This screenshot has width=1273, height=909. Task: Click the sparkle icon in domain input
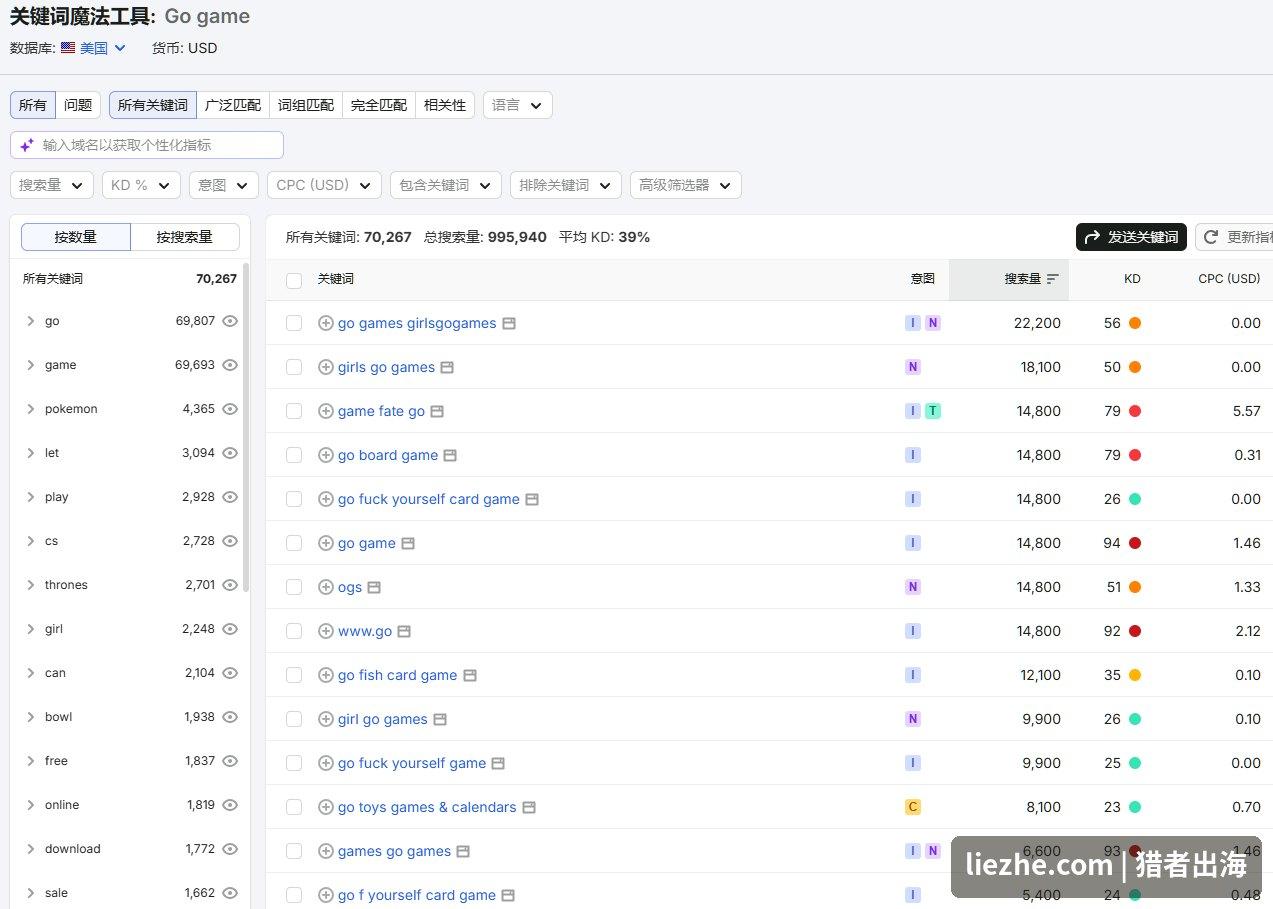pos(27,145)
